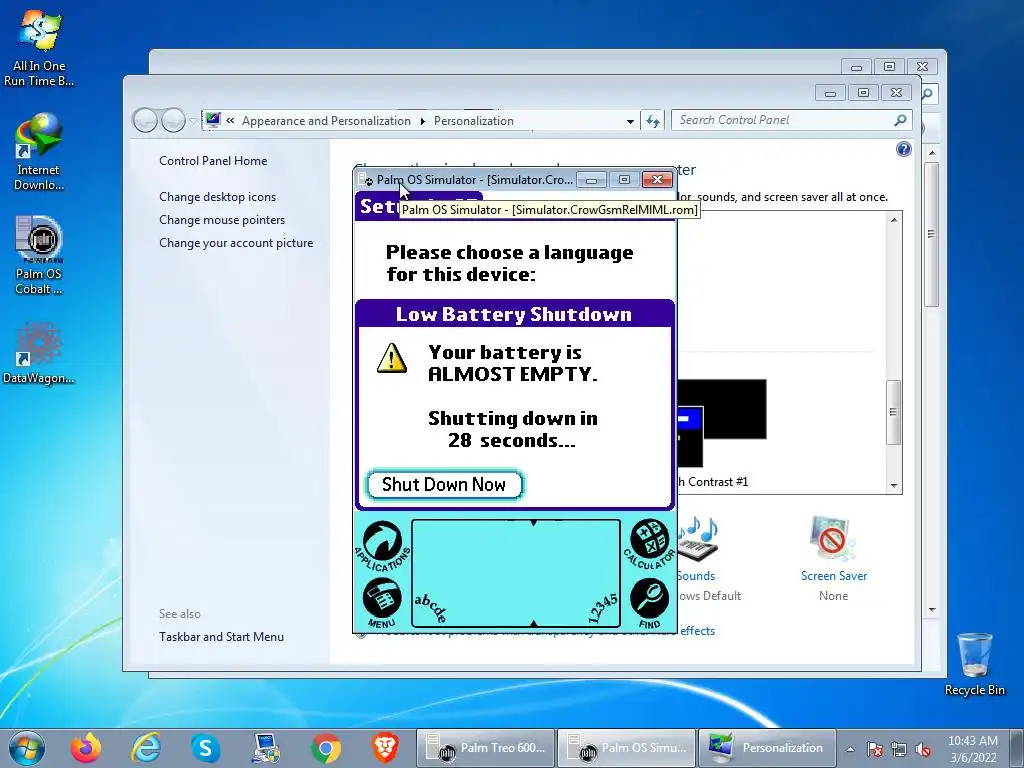Click the computer network taskbar icon
The image size is (1024, 768).
tap(266, 748)
